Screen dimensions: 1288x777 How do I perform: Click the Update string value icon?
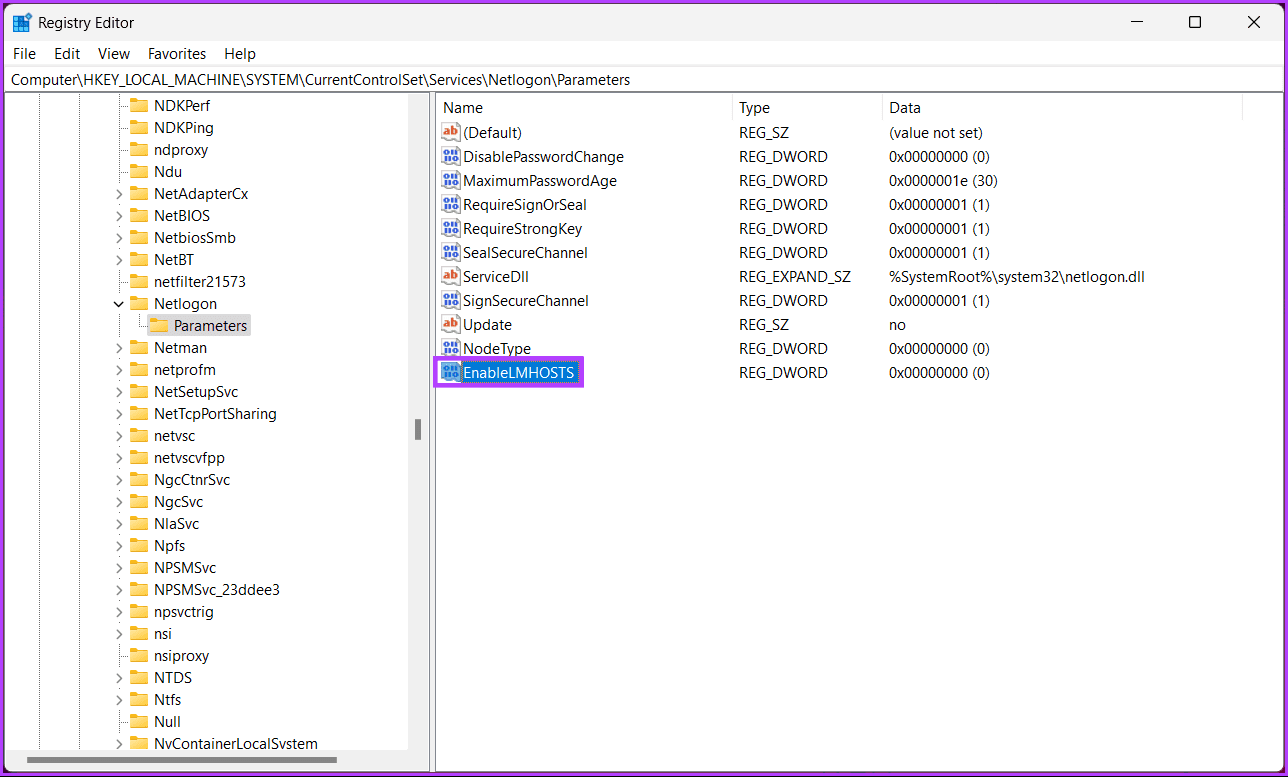coord(450,324)
